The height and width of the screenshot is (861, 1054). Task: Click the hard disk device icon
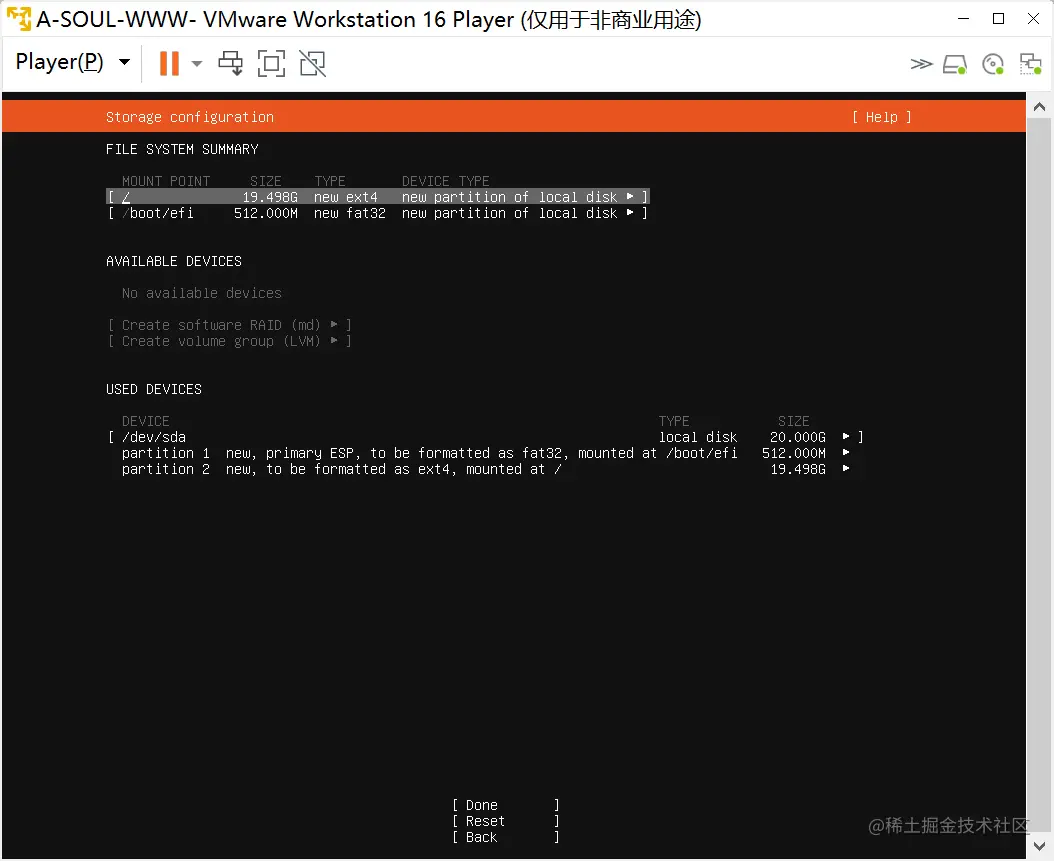click(x=955, y=65)
